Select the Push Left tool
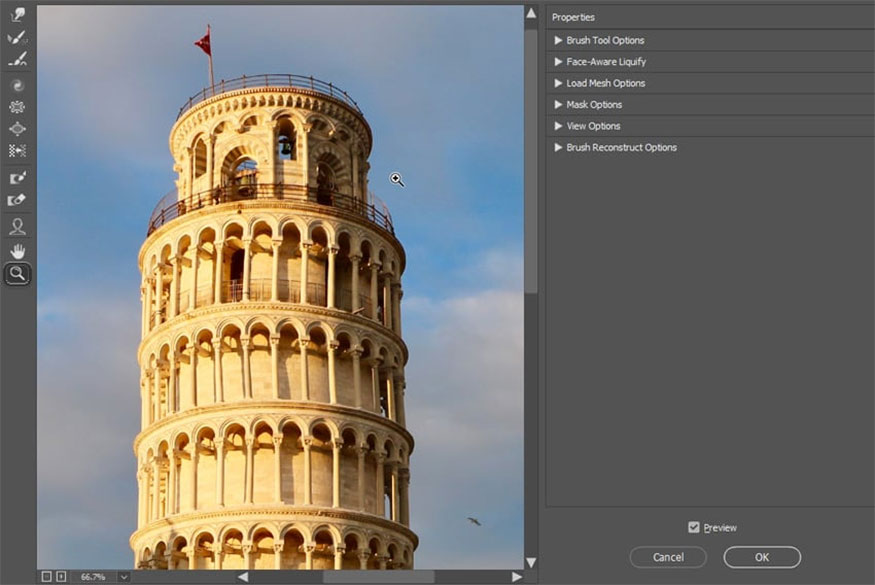 [x=17, y=151]
